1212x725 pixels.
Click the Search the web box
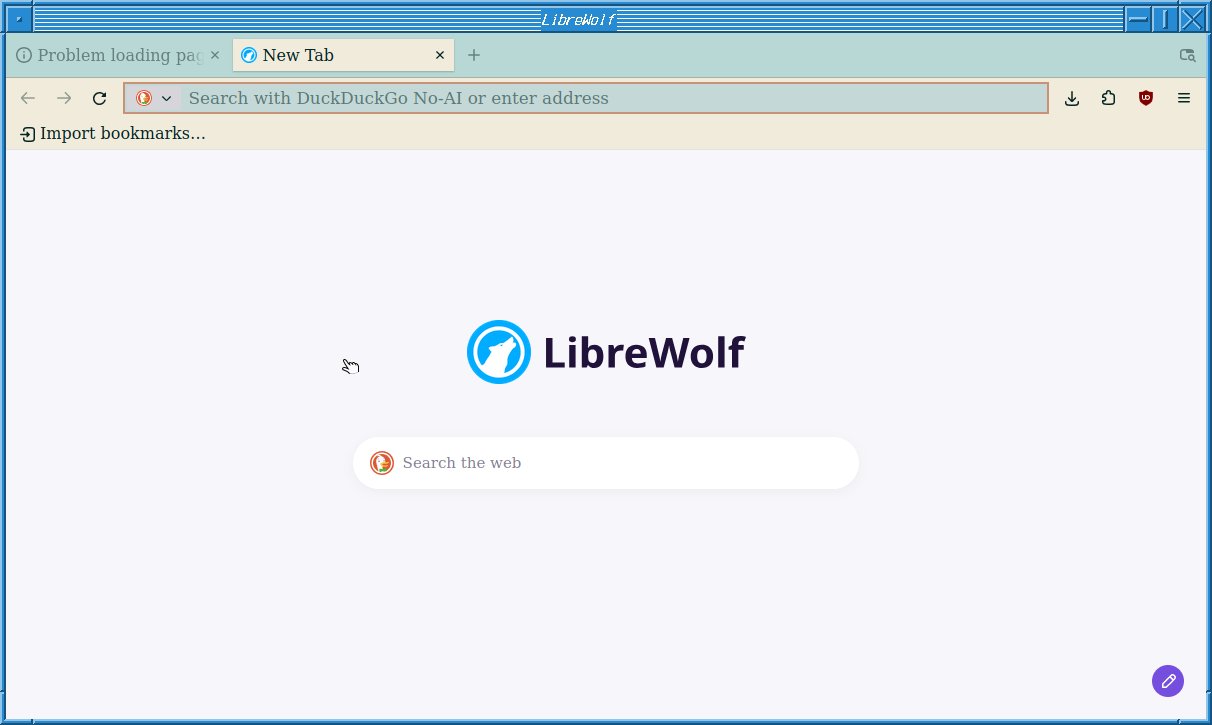[x=606, y=463]
